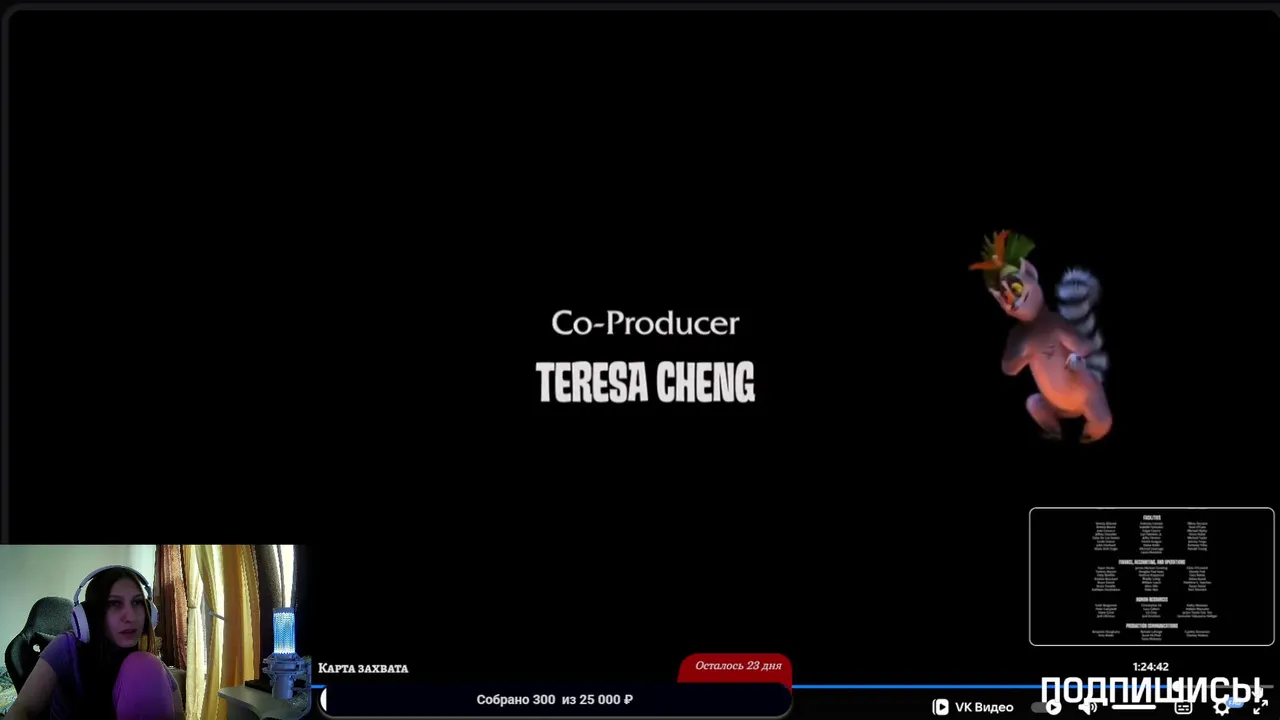The width and height of the screenshot is (1280, 720).
Task: Adjust the volume level slider
Action: 1133,707
